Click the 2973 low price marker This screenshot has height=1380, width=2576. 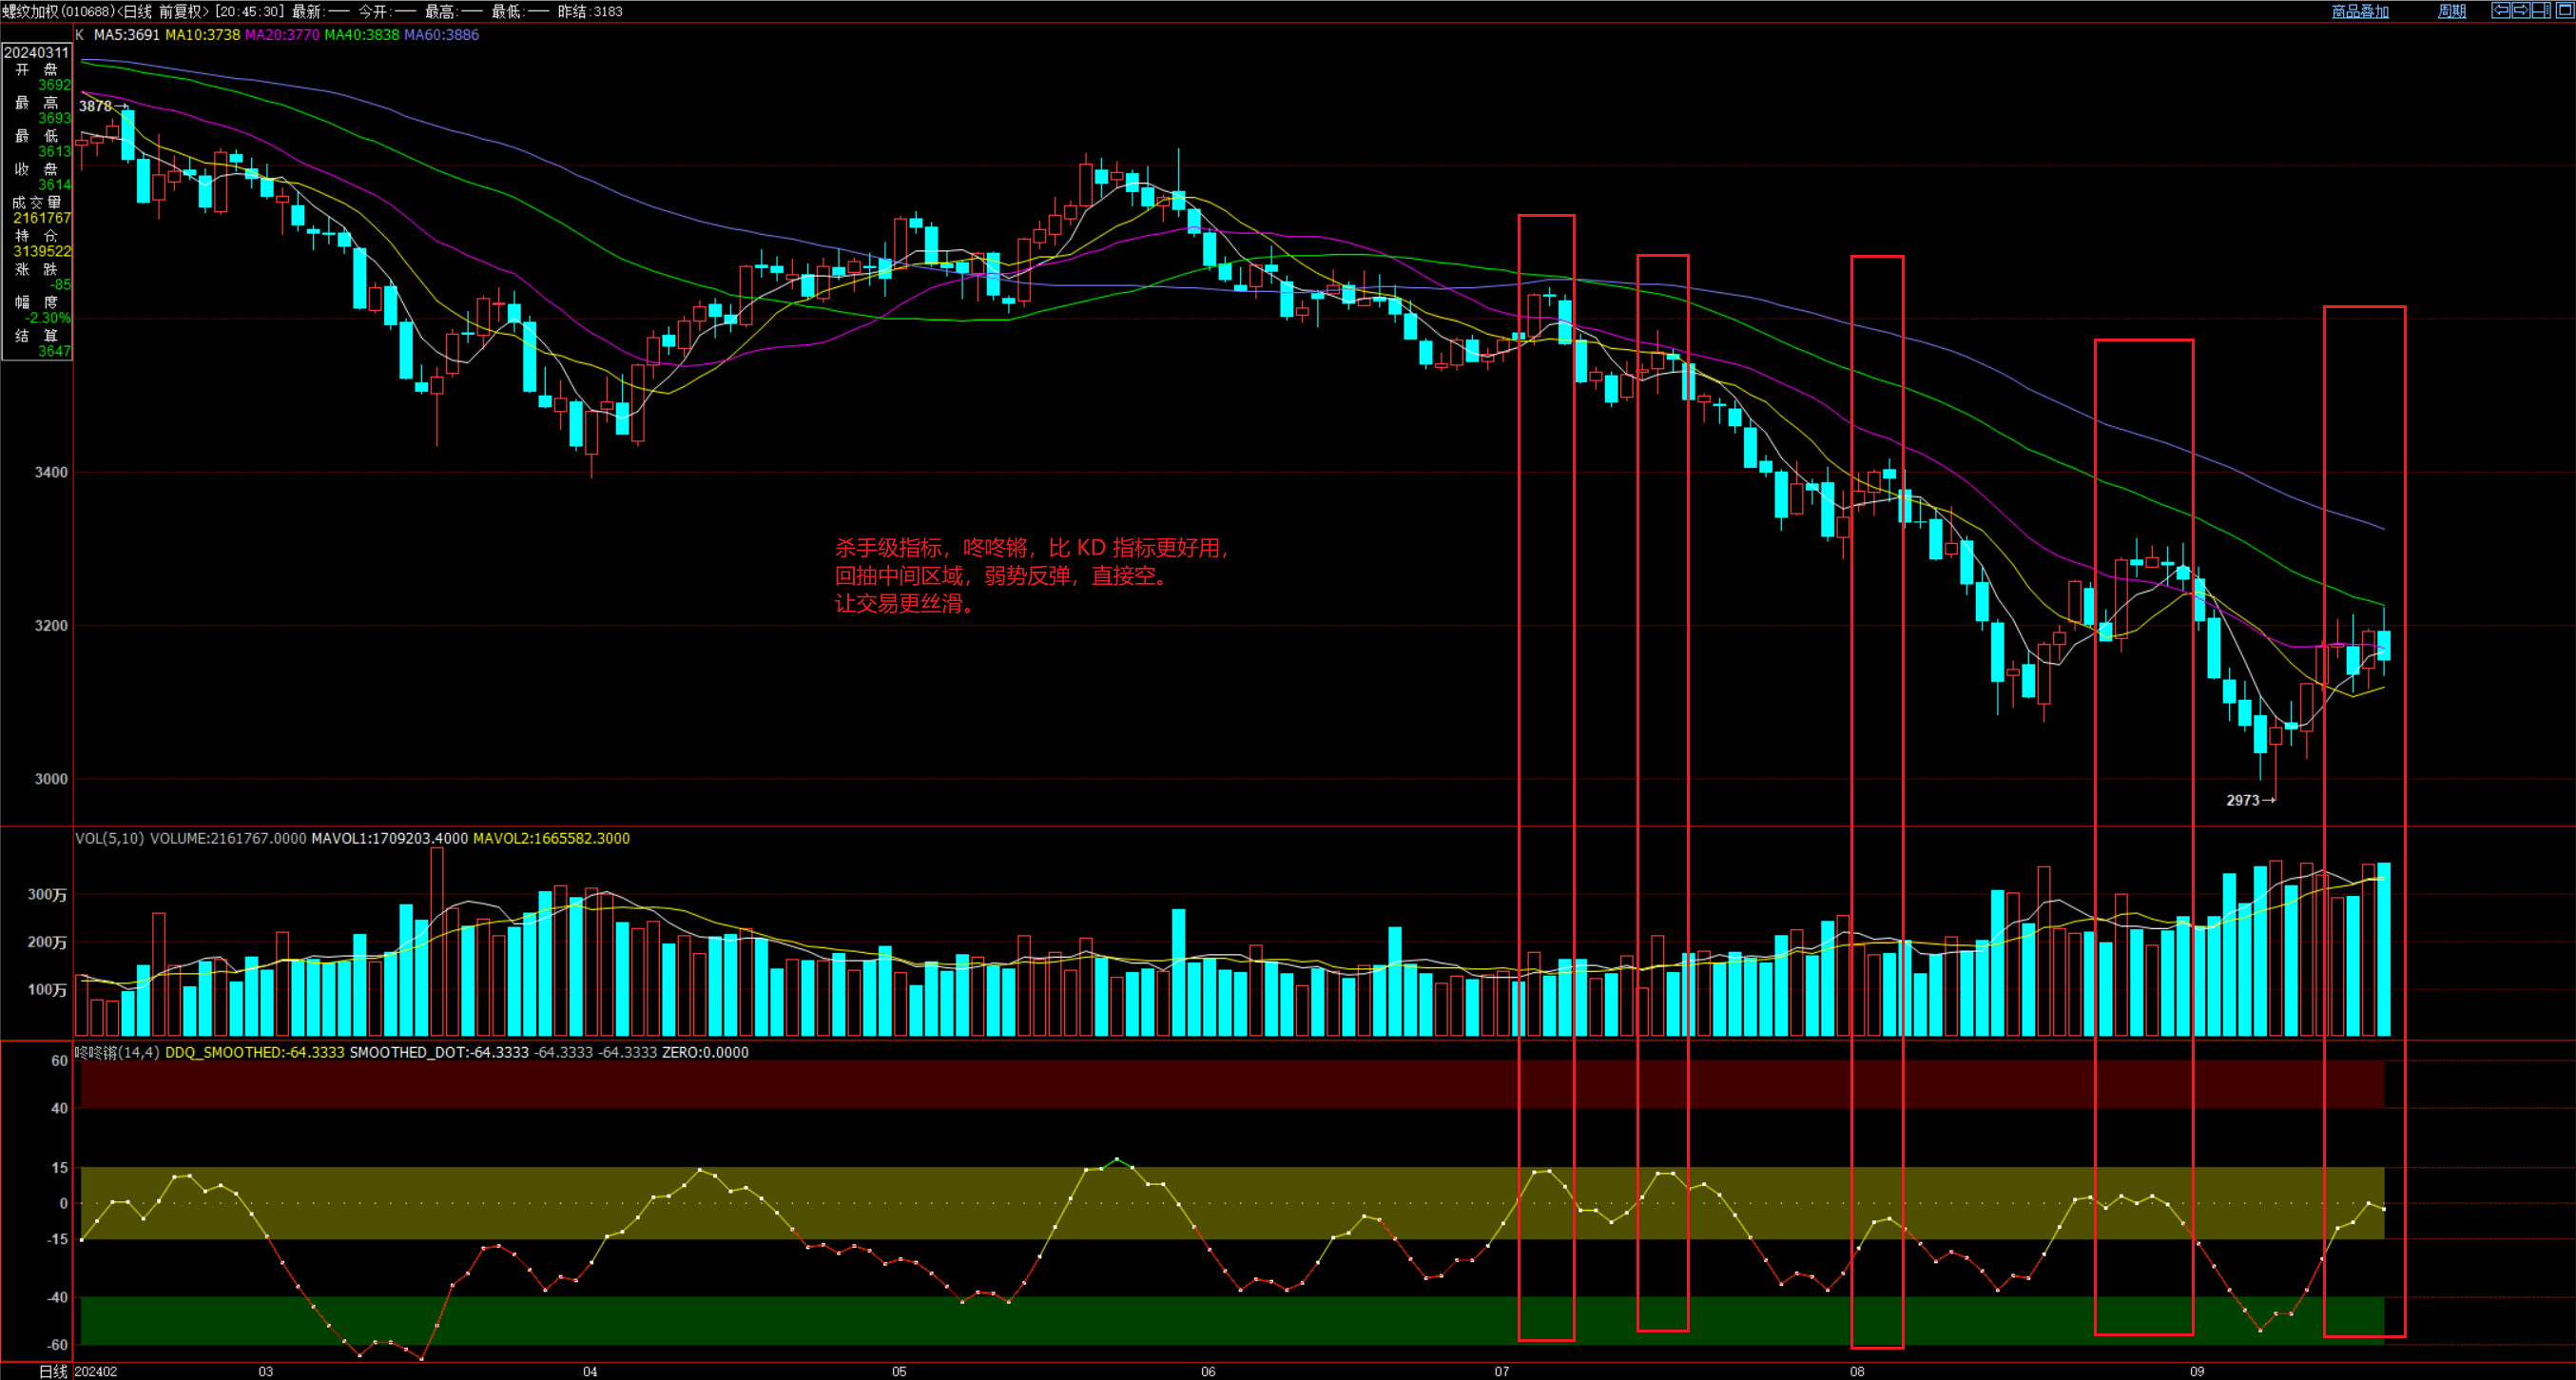point(2243,800)
